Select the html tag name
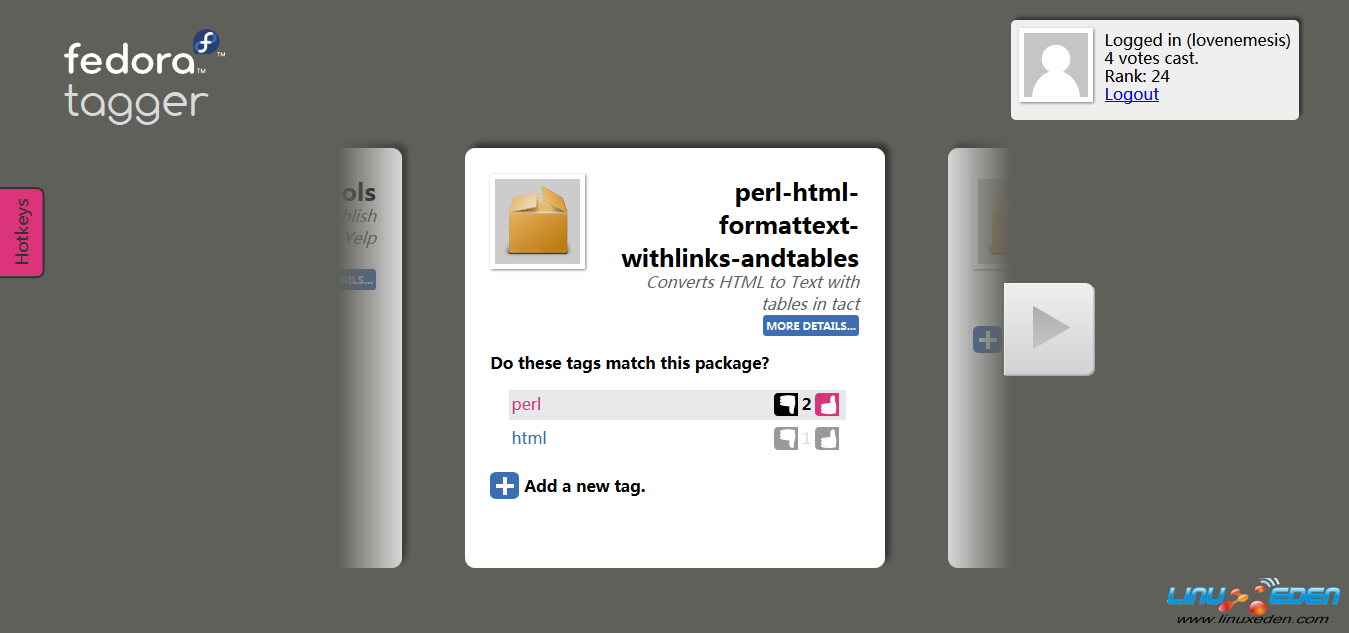This screenshot has width=1349, height=633. tap(529, 438)
